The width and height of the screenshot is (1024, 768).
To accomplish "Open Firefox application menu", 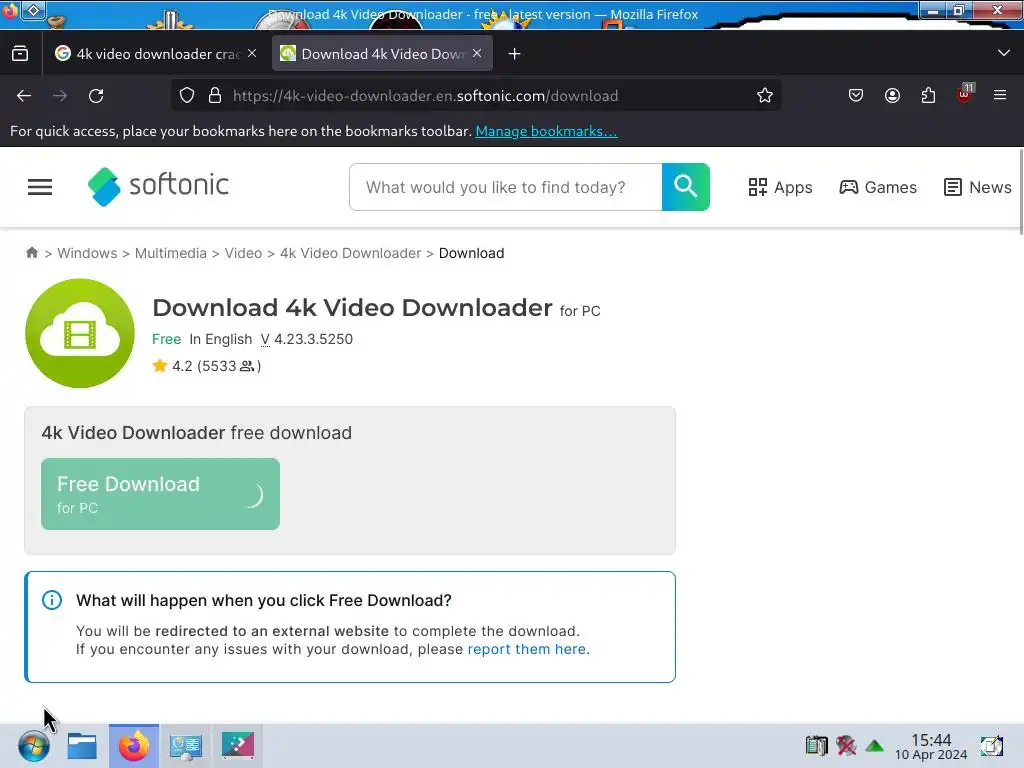I will [1000, 96].
